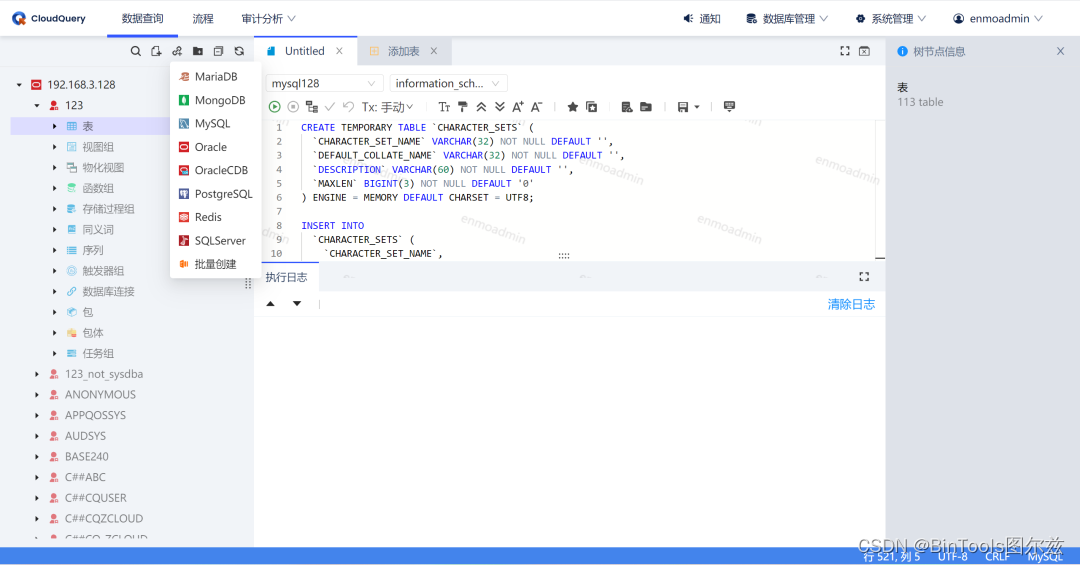
Task: Expand the 视图组 node
Action: point(54,147)
